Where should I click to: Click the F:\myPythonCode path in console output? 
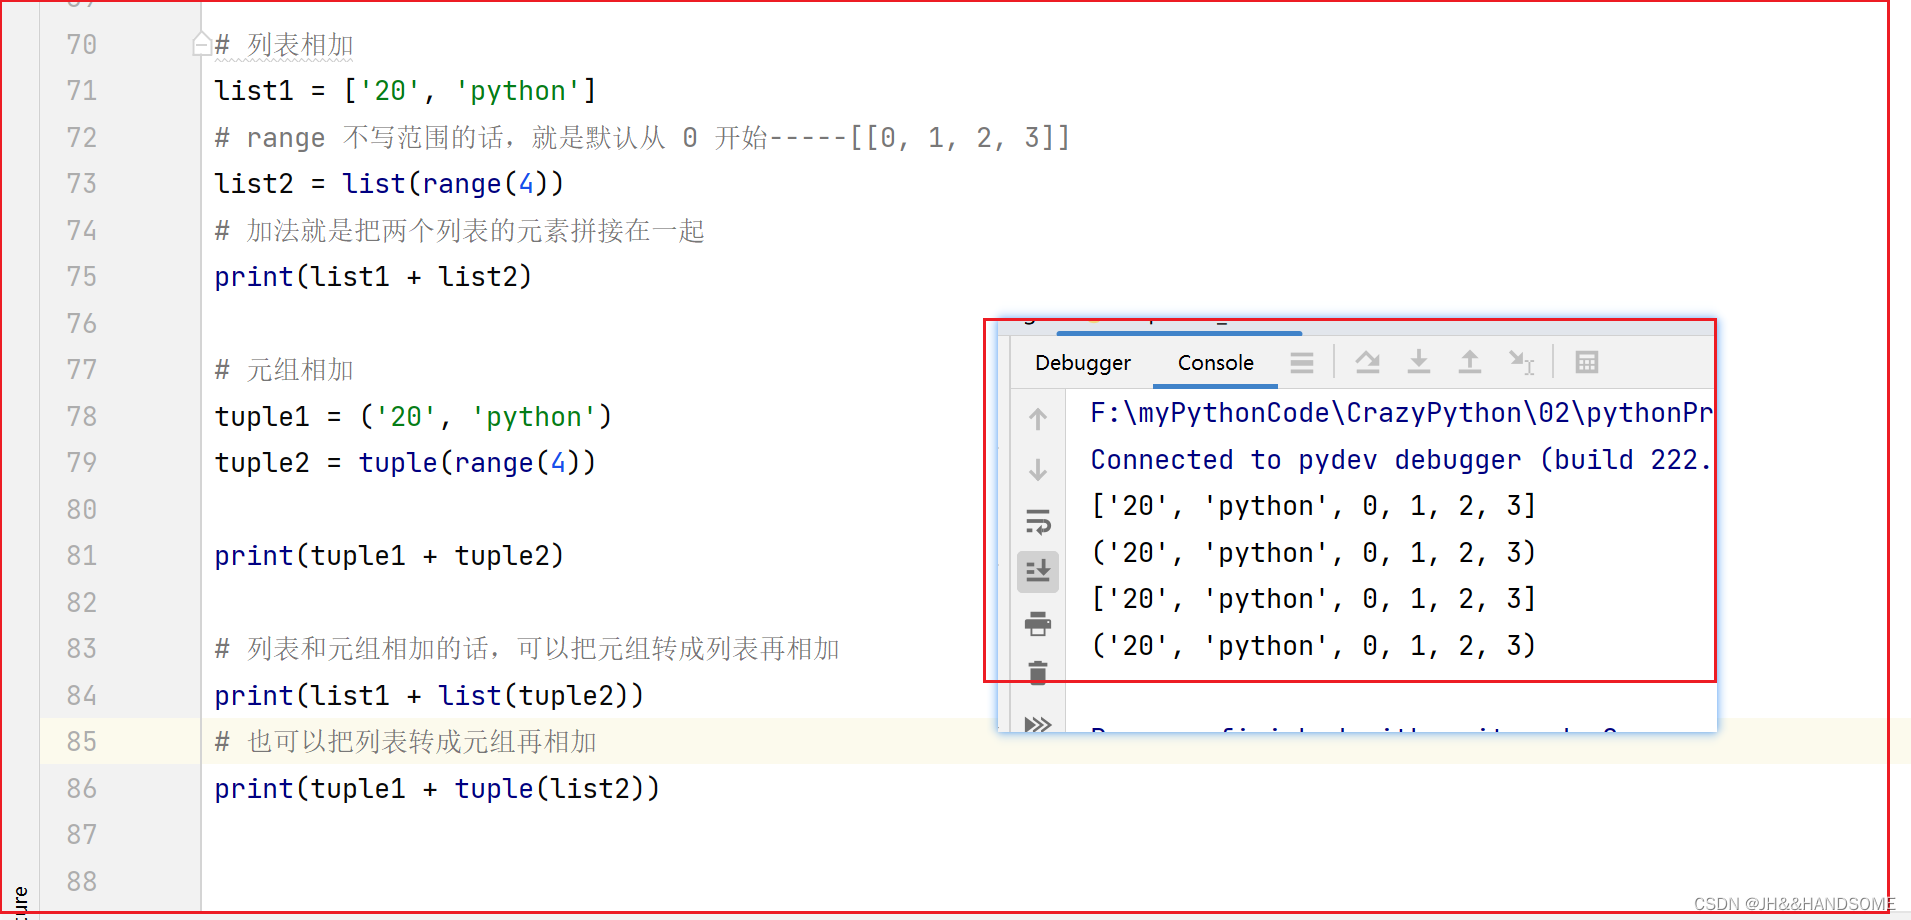1400,413
